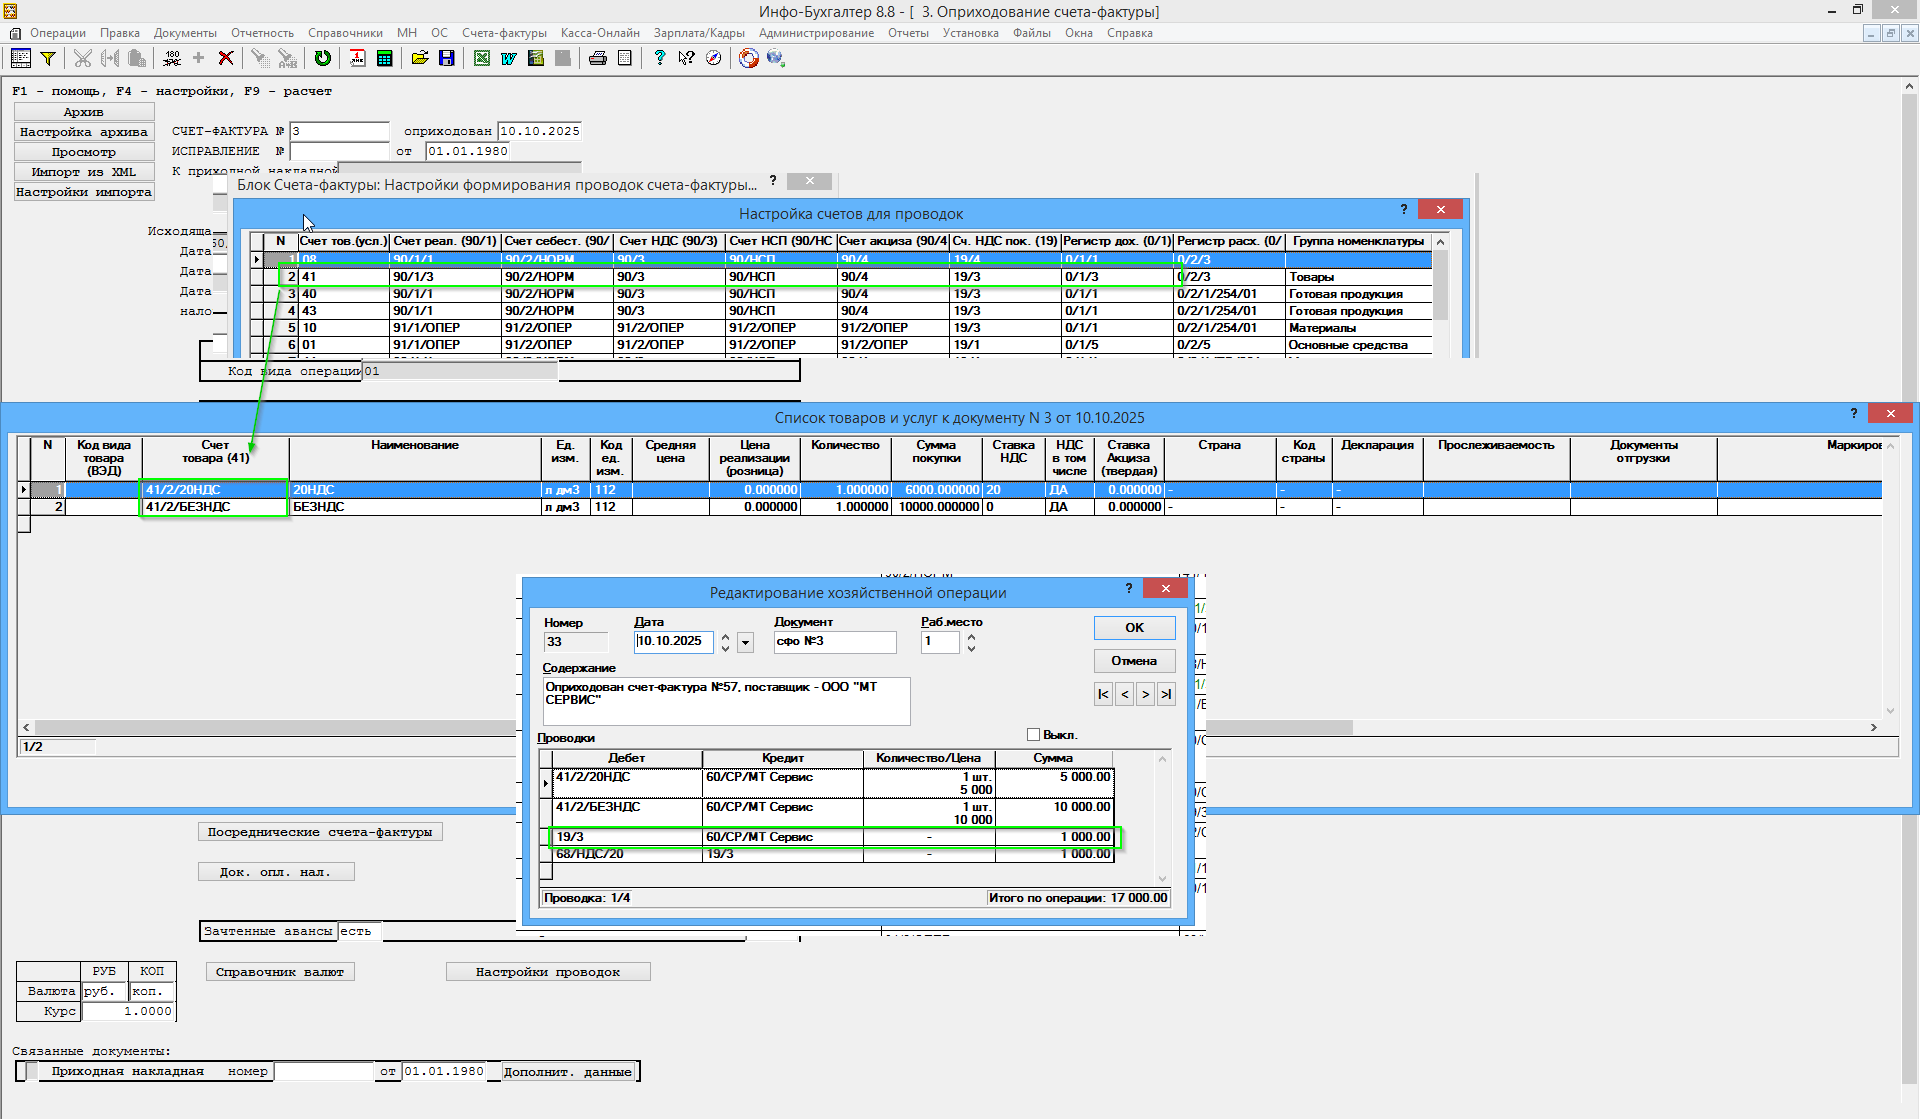
Task: Open the date dropdown in operation editor
Action: [x=746, y=643]
